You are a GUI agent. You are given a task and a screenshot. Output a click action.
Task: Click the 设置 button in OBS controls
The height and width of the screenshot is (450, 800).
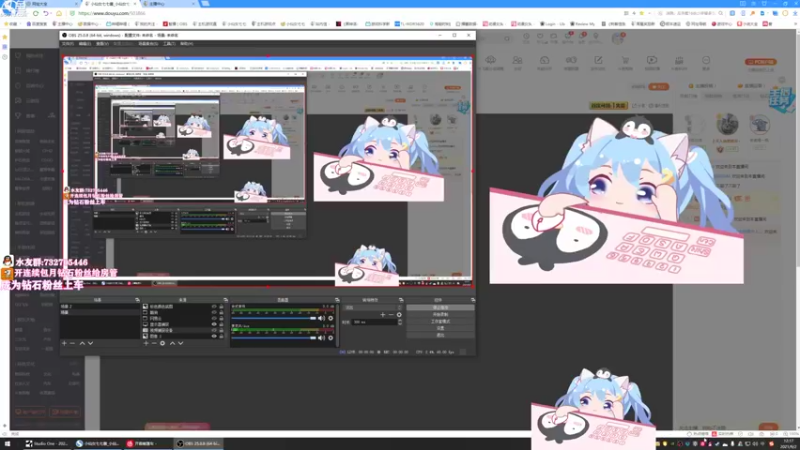coord(440,328)
